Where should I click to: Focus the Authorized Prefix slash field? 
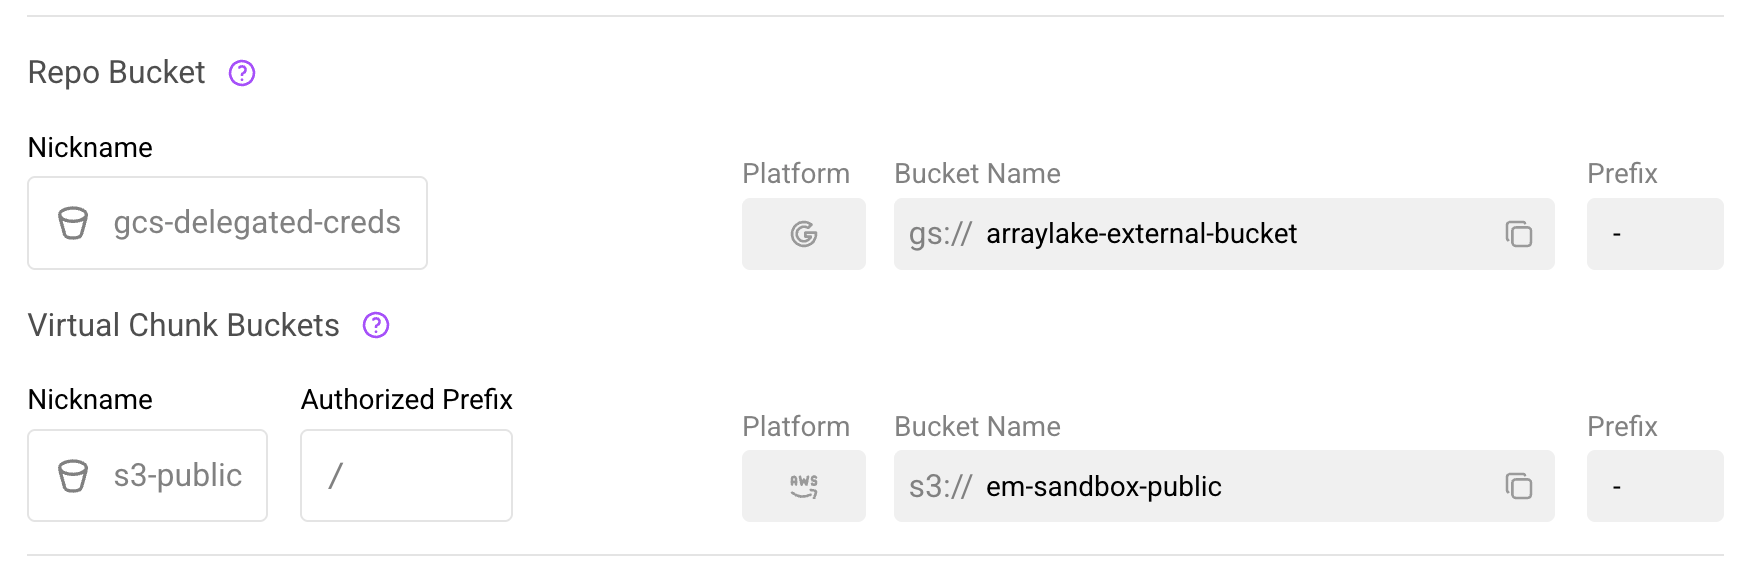click(406, 475)
